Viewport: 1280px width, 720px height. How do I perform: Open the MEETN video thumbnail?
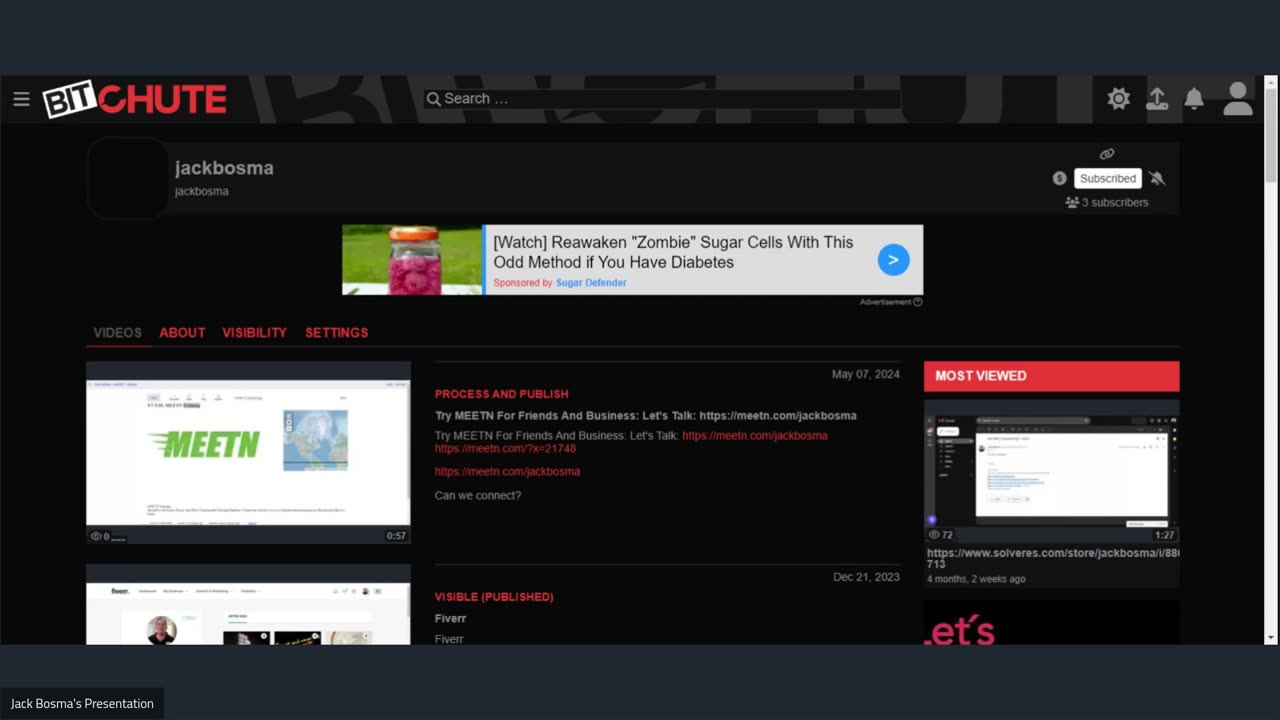coord(248,452)
